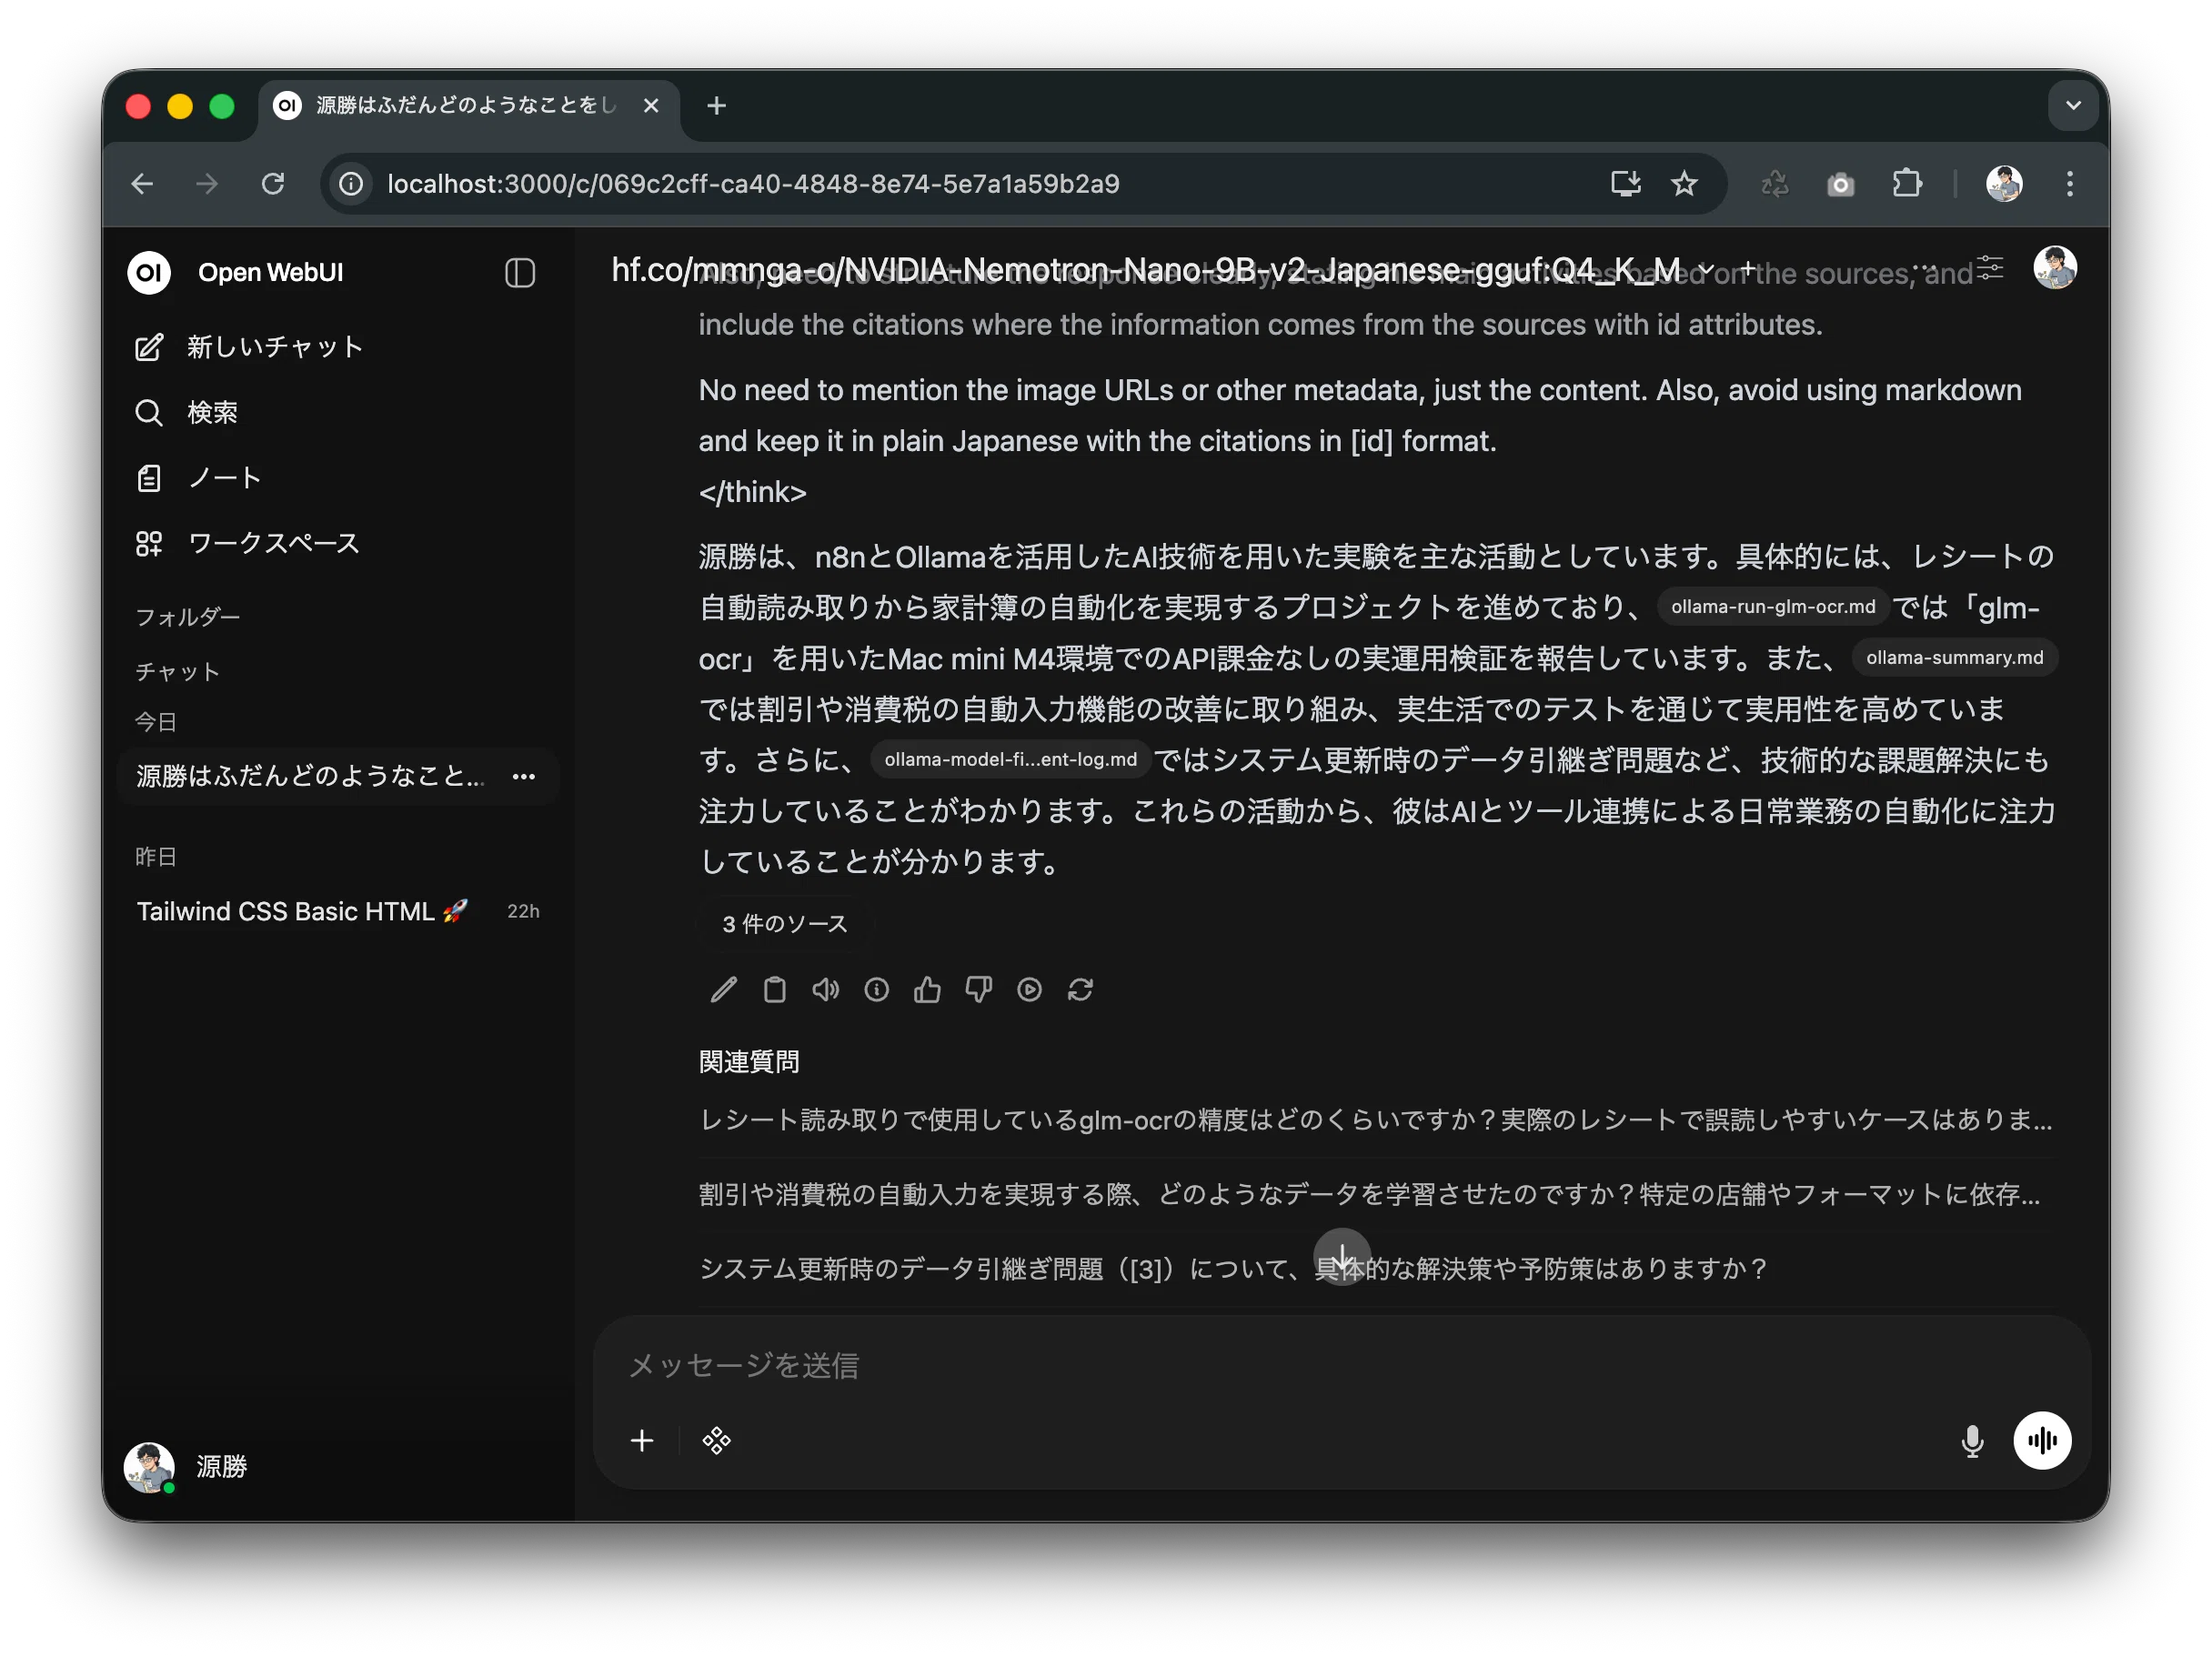Reload the browser page
Viewport: 2212px width, 1657px height.
[x=273, y=184]
